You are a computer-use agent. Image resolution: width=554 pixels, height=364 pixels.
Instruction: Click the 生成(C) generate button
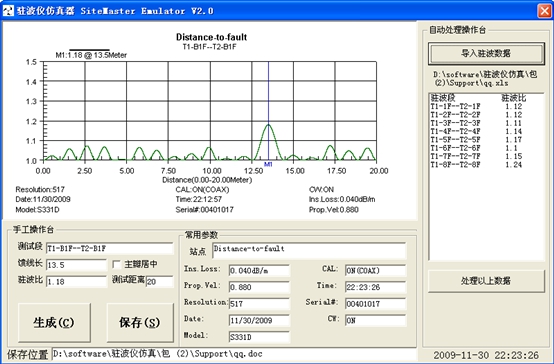[x=54, y=322]
